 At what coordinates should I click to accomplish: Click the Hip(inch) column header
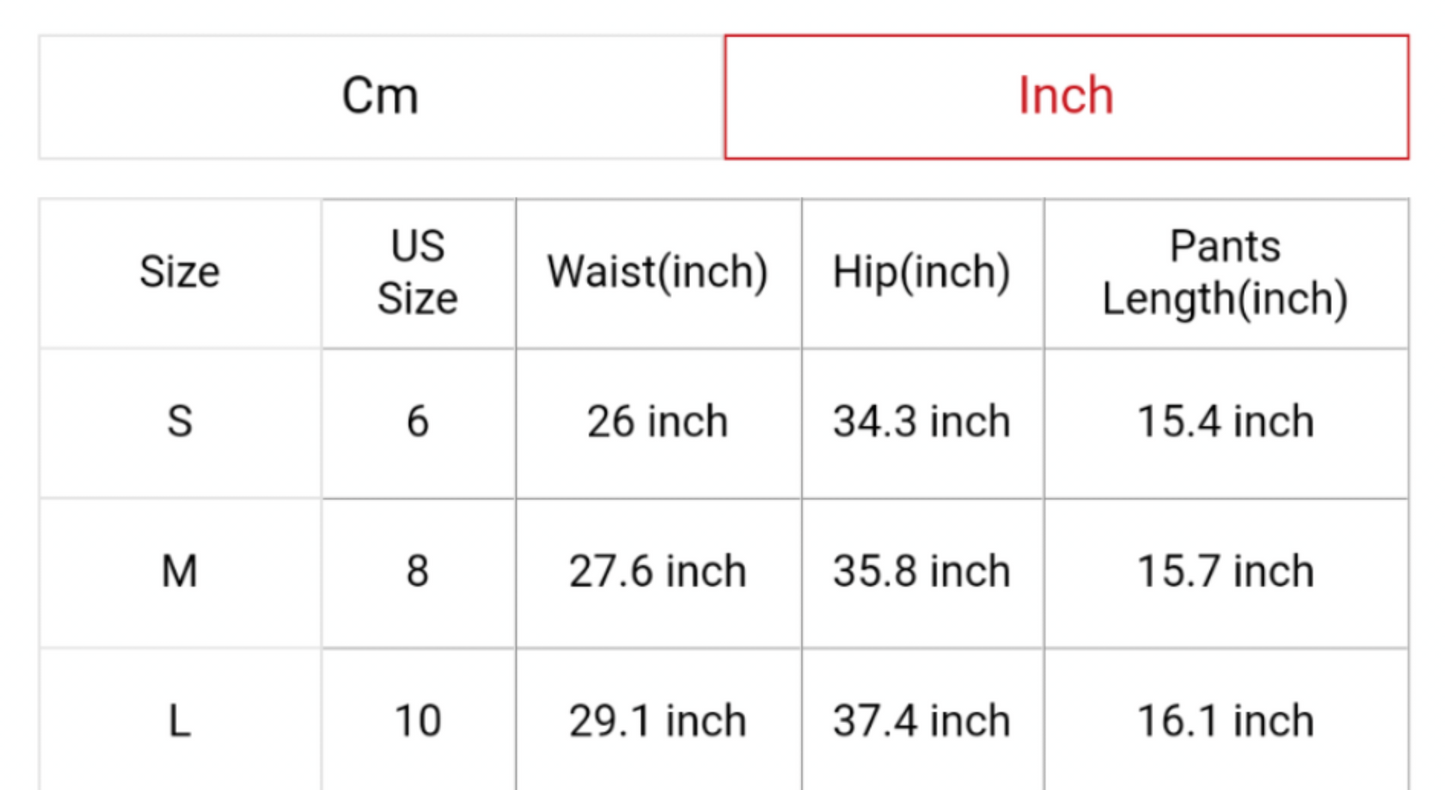[921, 272]
